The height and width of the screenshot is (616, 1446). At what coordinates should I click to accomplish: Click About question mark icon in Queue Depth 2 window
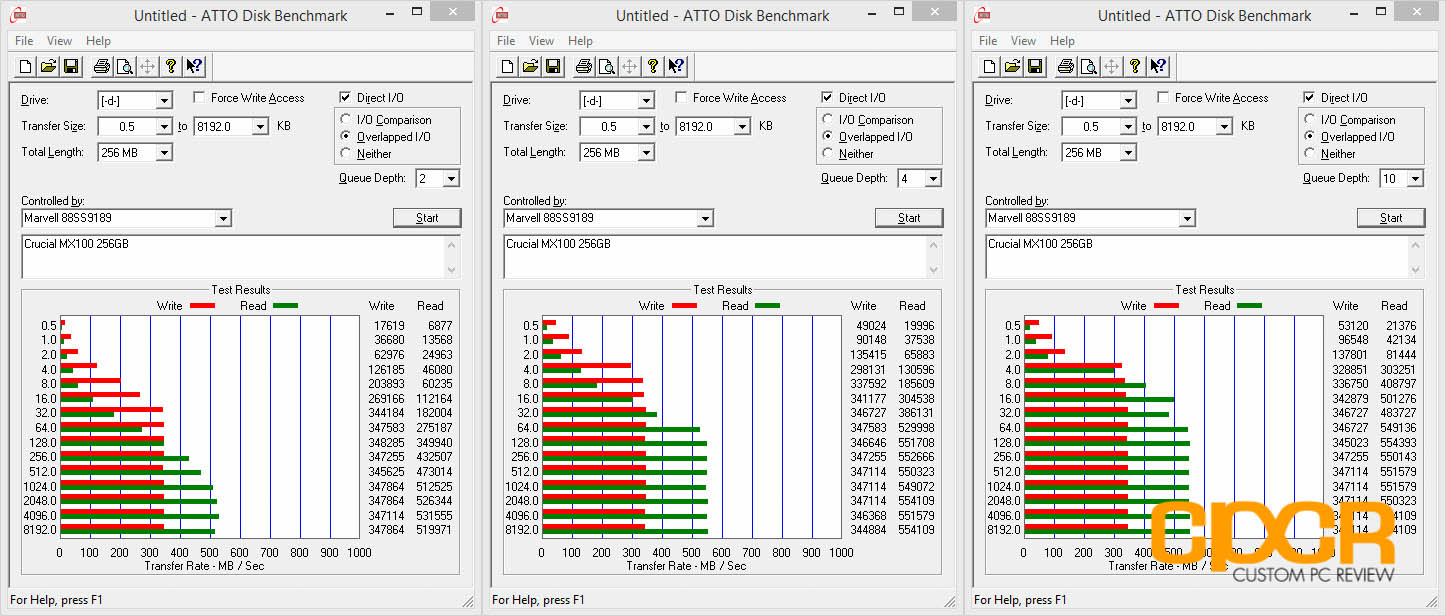coord(171,67)
